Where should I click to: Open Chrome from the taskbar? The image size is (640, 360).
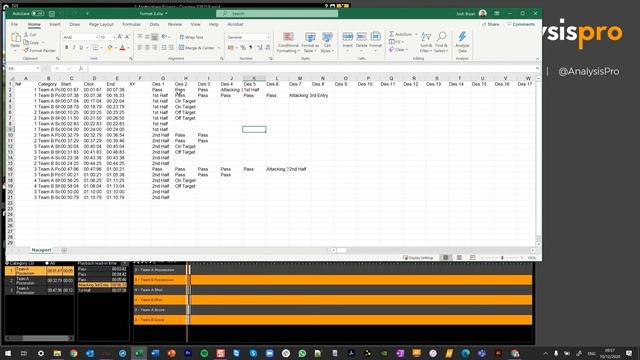(x=73, y=353)
